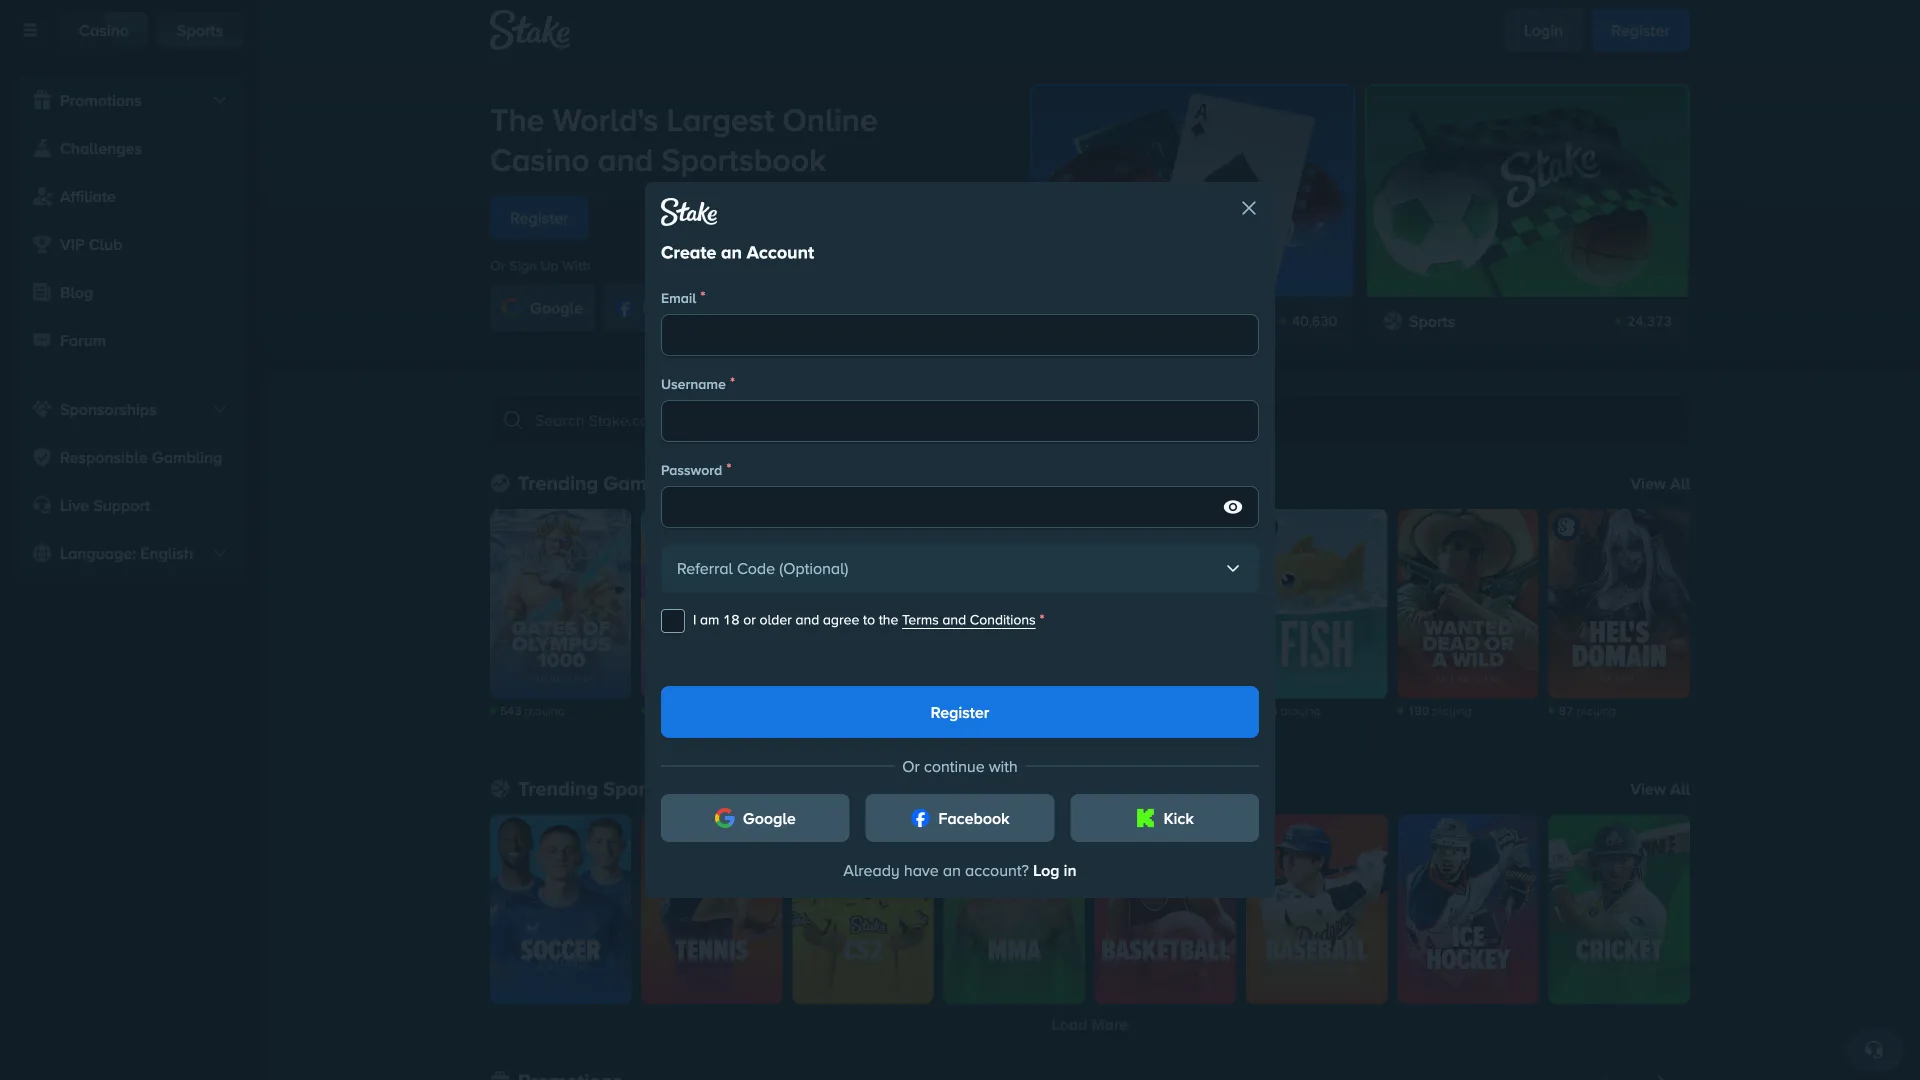The width and height of the screenshot is (1920, 1080).
Task: Open Wanted Dead or a Wild thumbnail
Action: [1467, 603]
